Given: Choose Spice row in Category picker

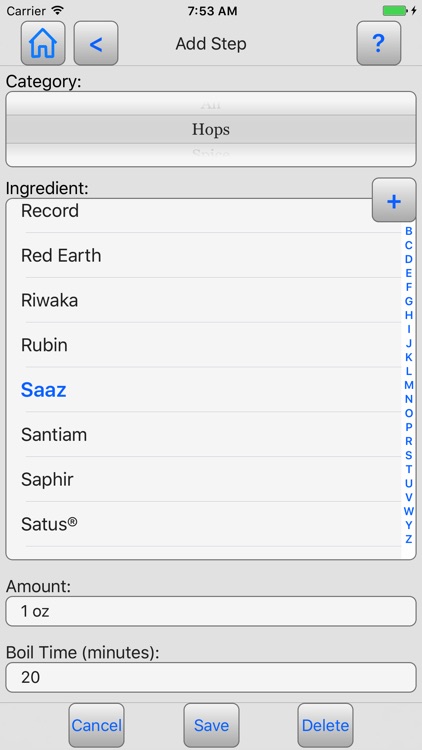Looking at the screenshot, I should [x=211, y=154].
